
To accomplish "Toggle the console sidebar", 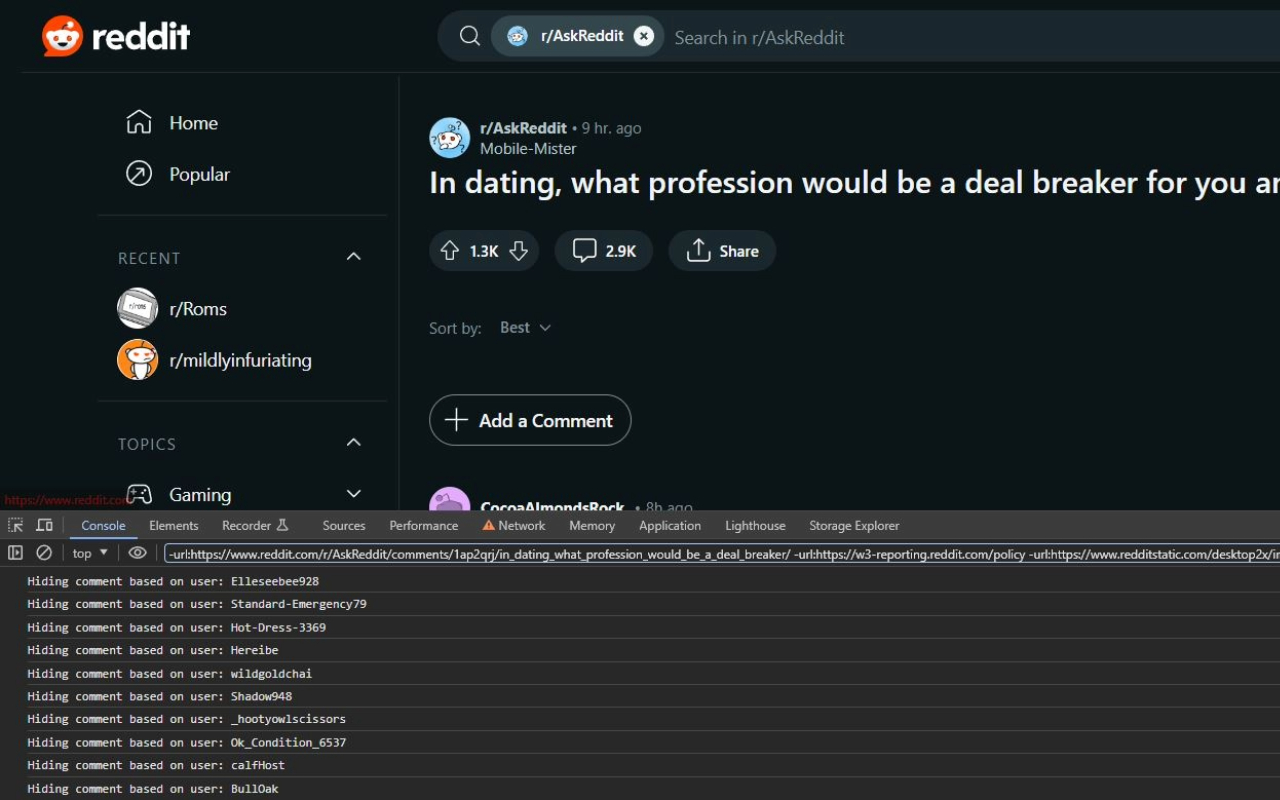I will pyautogui.click(x=15, y=553).
